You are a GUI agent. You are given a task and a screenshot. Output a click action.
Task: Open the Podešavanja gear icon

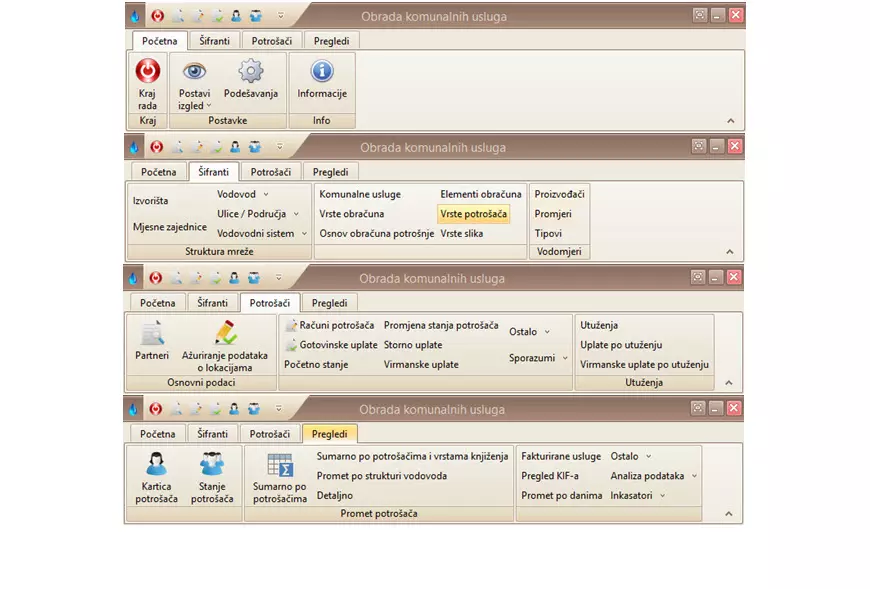click(250, 72)
